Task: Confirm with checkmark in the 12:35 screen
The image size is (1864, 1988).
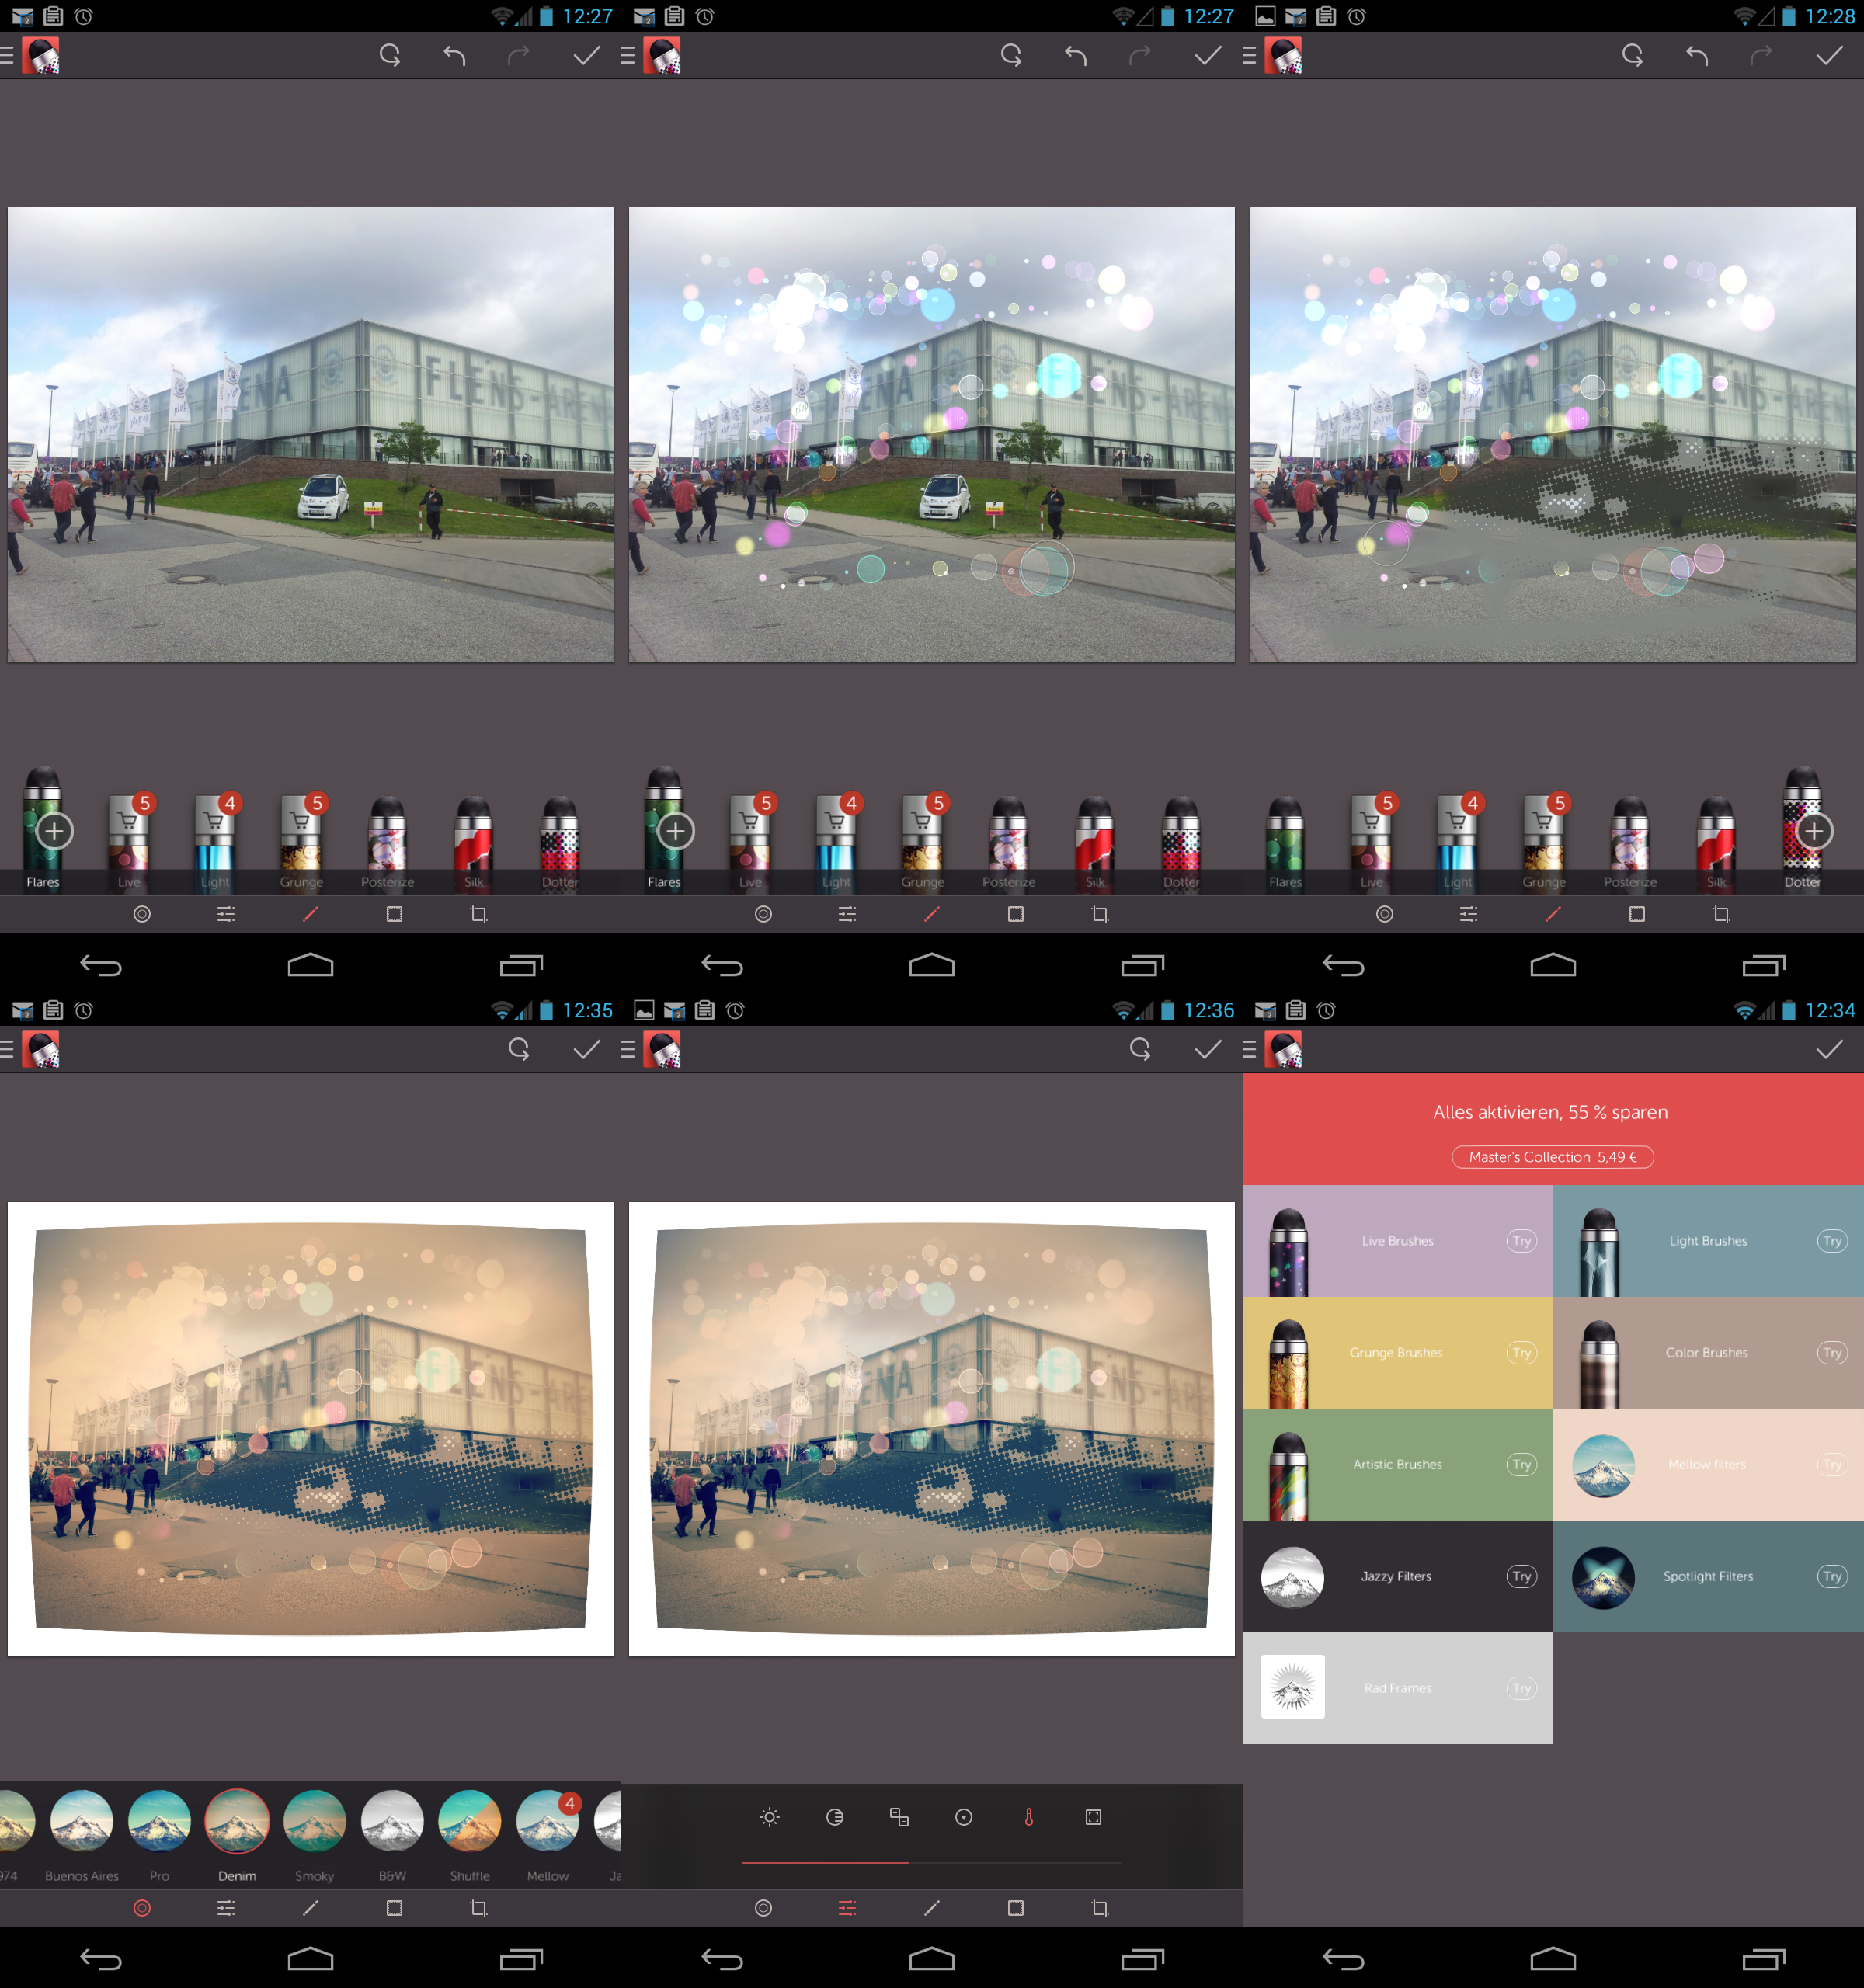Action: 586,1049
